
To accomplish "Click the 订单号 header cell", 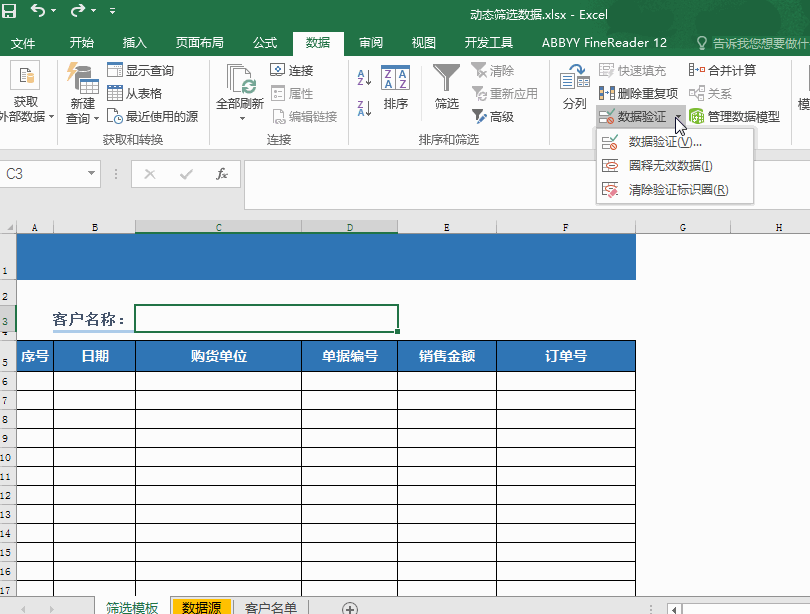I will click(566, 356).
